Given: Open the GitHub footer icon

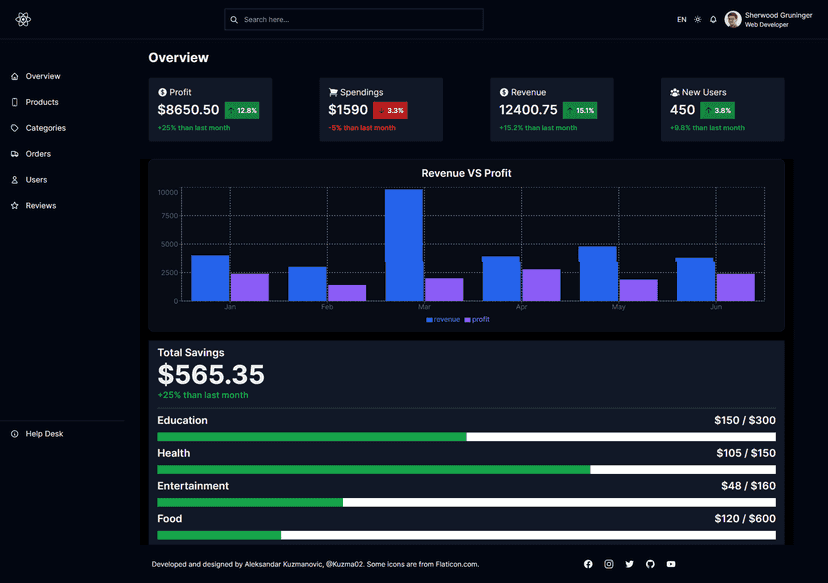Looking at the screenshot, I should (x=650, y=564).
